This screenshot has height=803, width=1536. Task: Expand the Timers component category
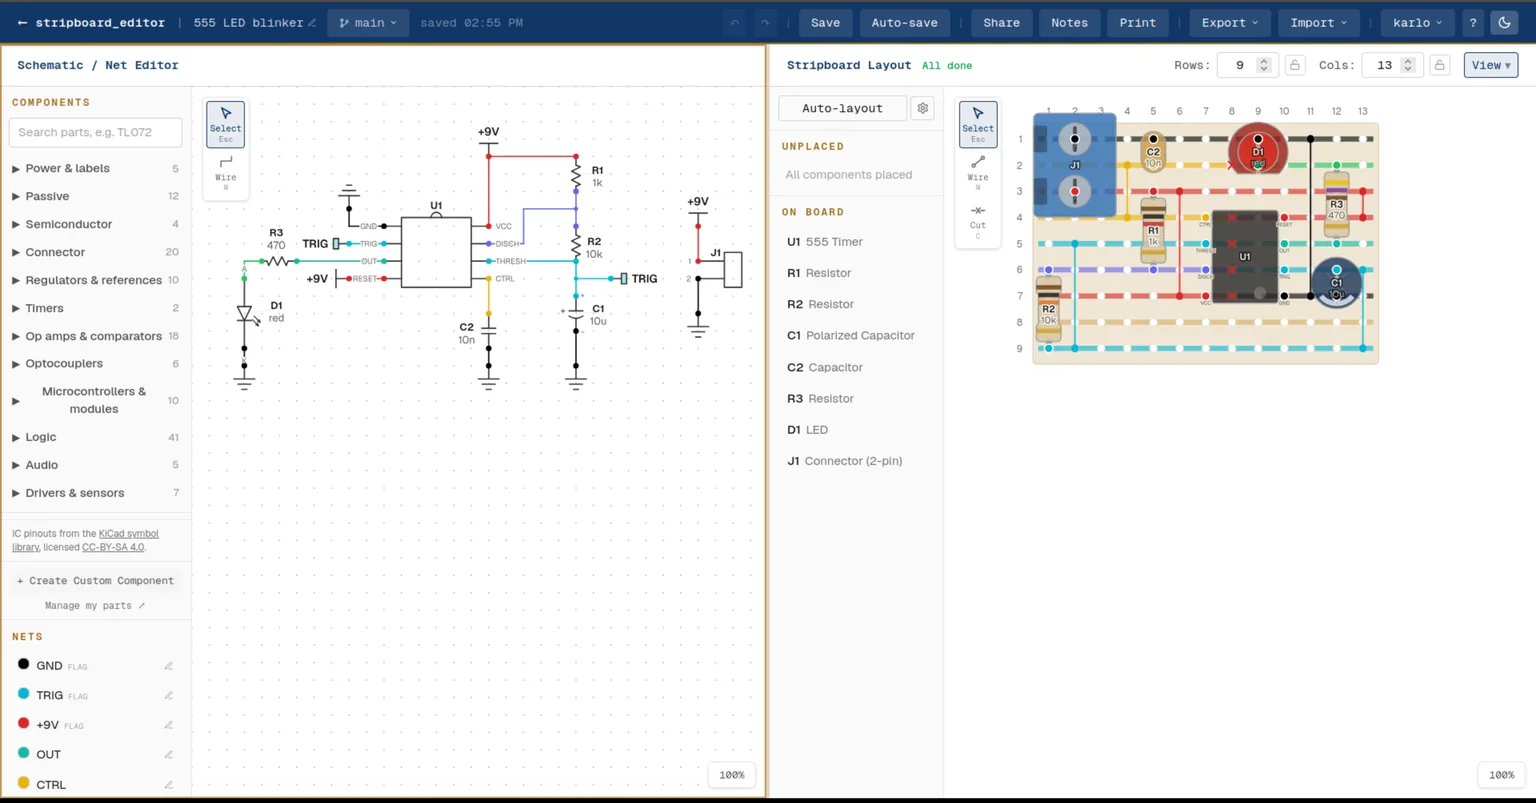click(95, 308)
